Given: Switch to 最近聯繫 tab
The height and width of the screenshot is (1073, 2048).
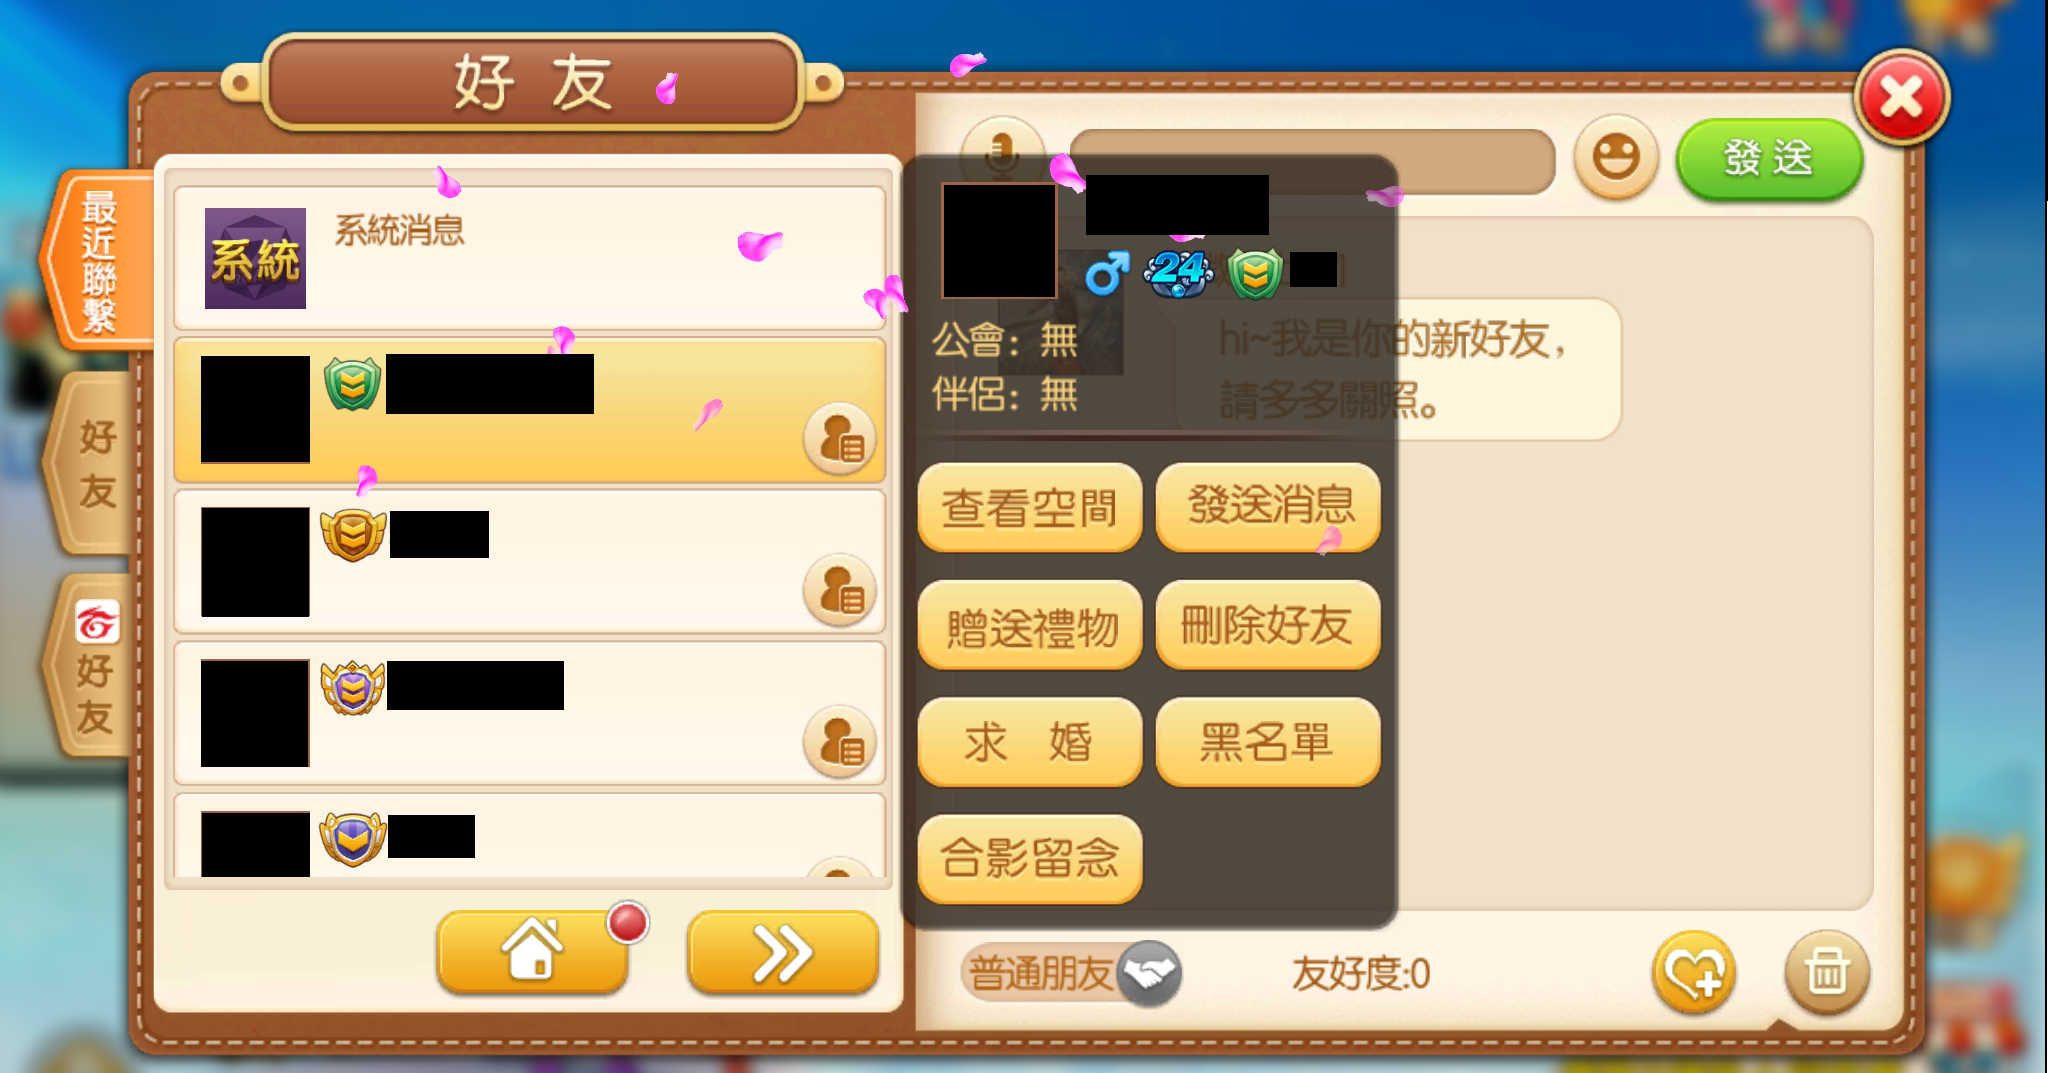Looking at the screenshot, I should [98, 260].
